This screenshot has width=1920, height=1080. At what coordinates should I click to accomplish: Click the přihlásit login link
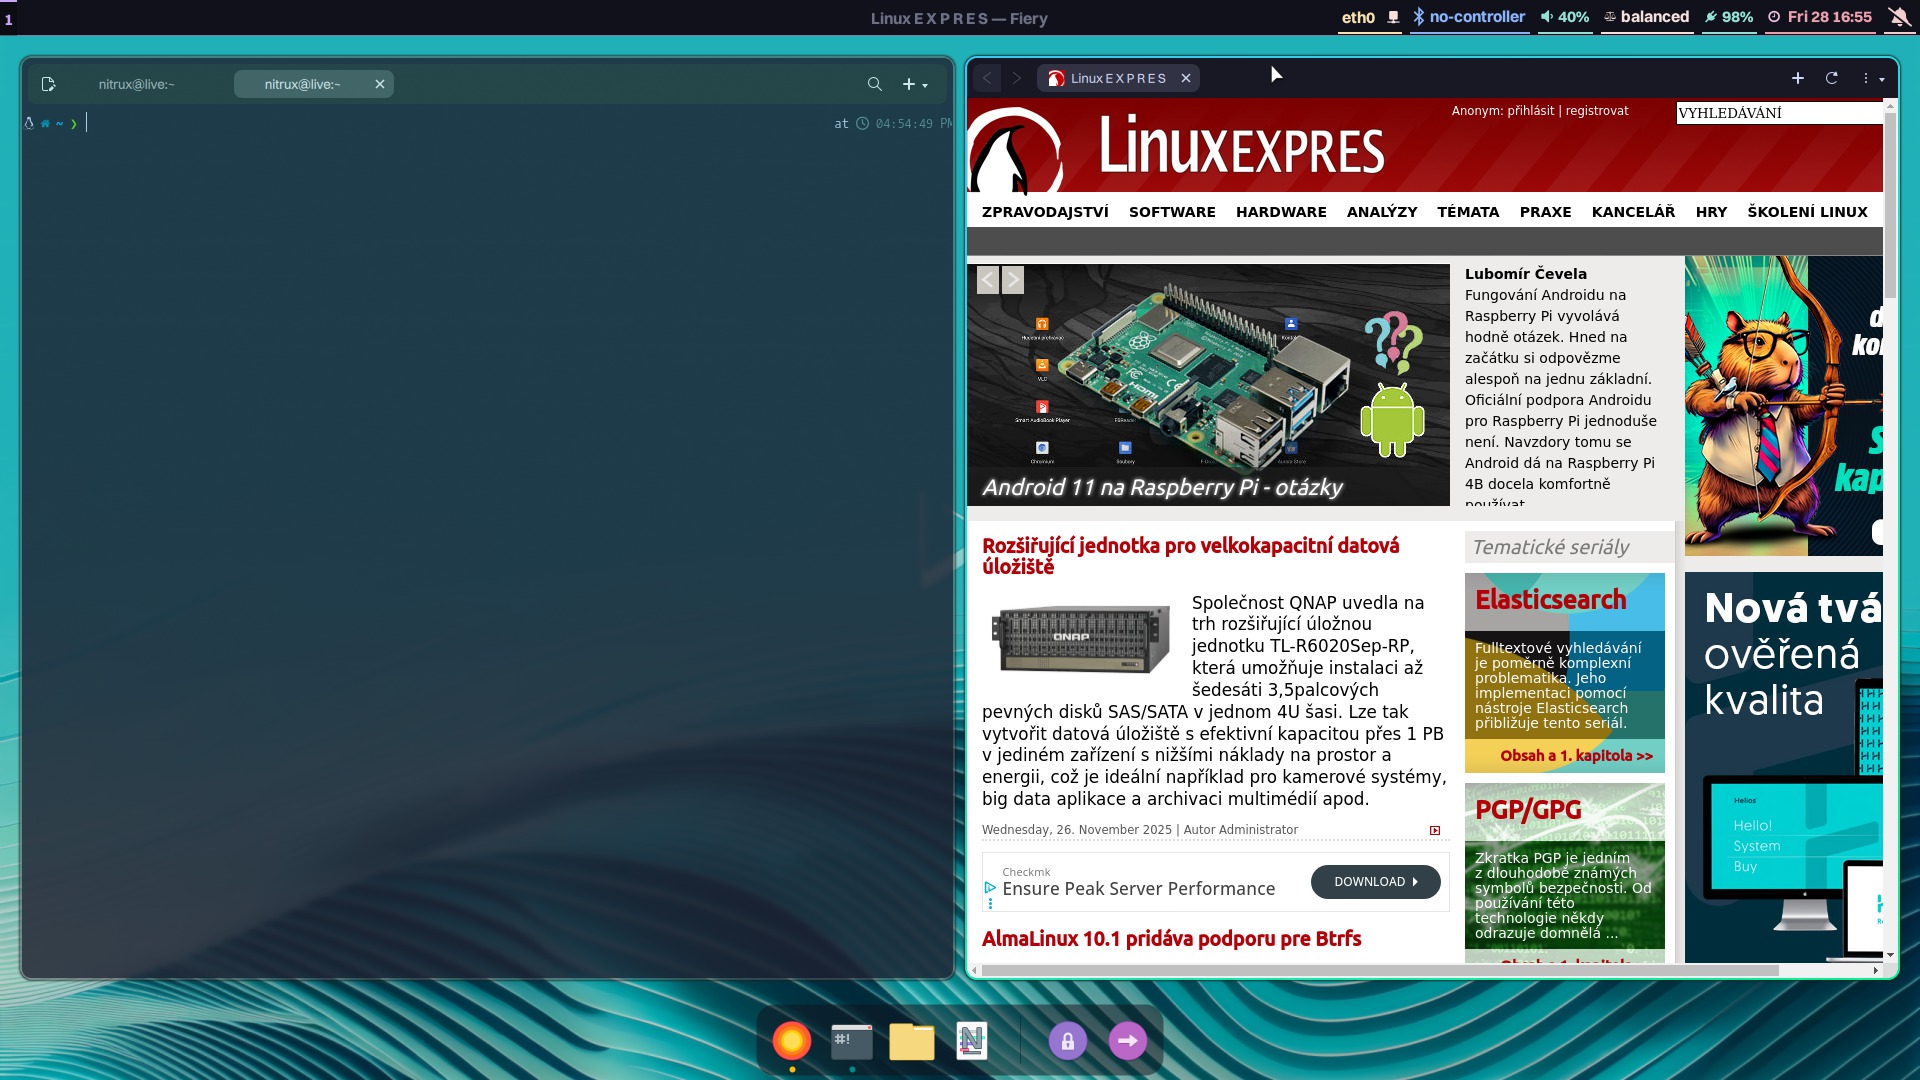(1530, 111)
